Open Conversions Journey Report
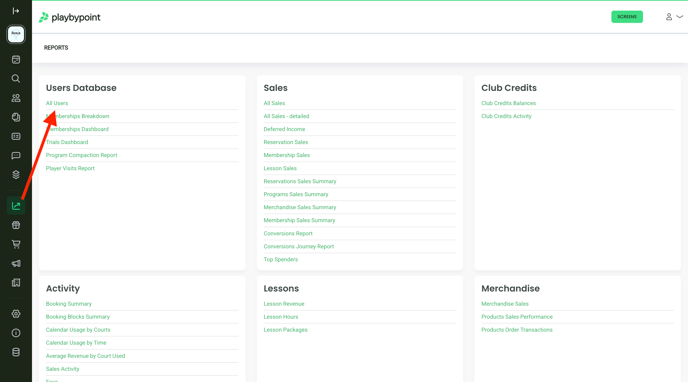 pyautogui.click(x=299, y=246)
